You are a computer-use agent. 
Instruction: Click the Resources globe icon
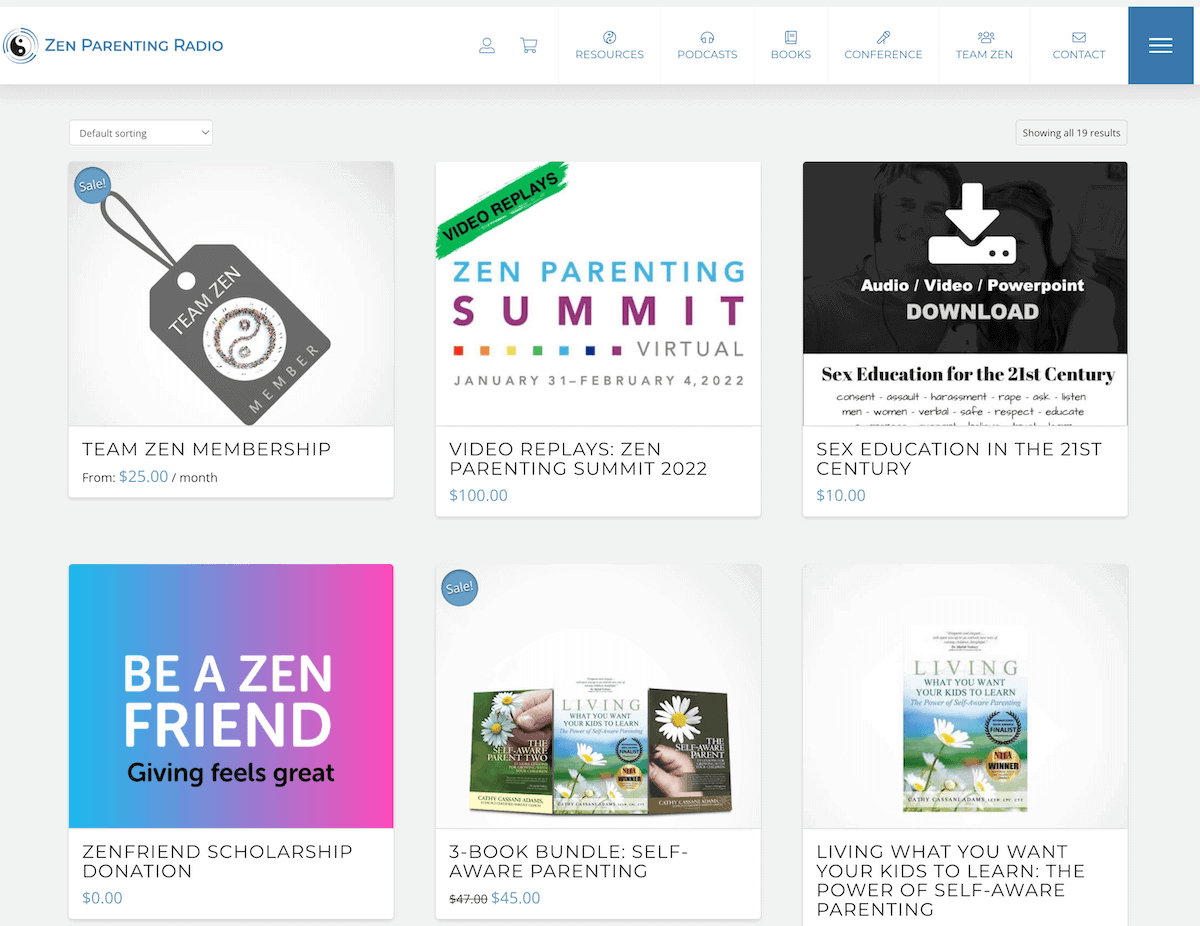[x=609, y=37]
